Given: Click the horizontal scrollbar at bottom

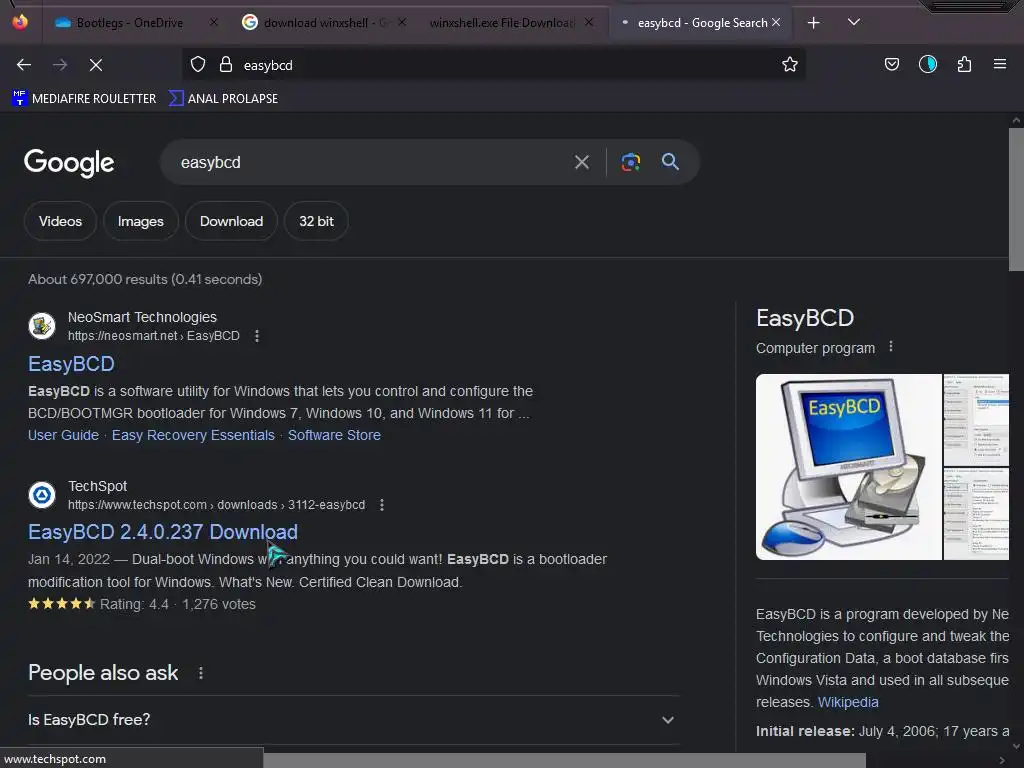Looking at the screenshot, I should (x=565, y=760).
